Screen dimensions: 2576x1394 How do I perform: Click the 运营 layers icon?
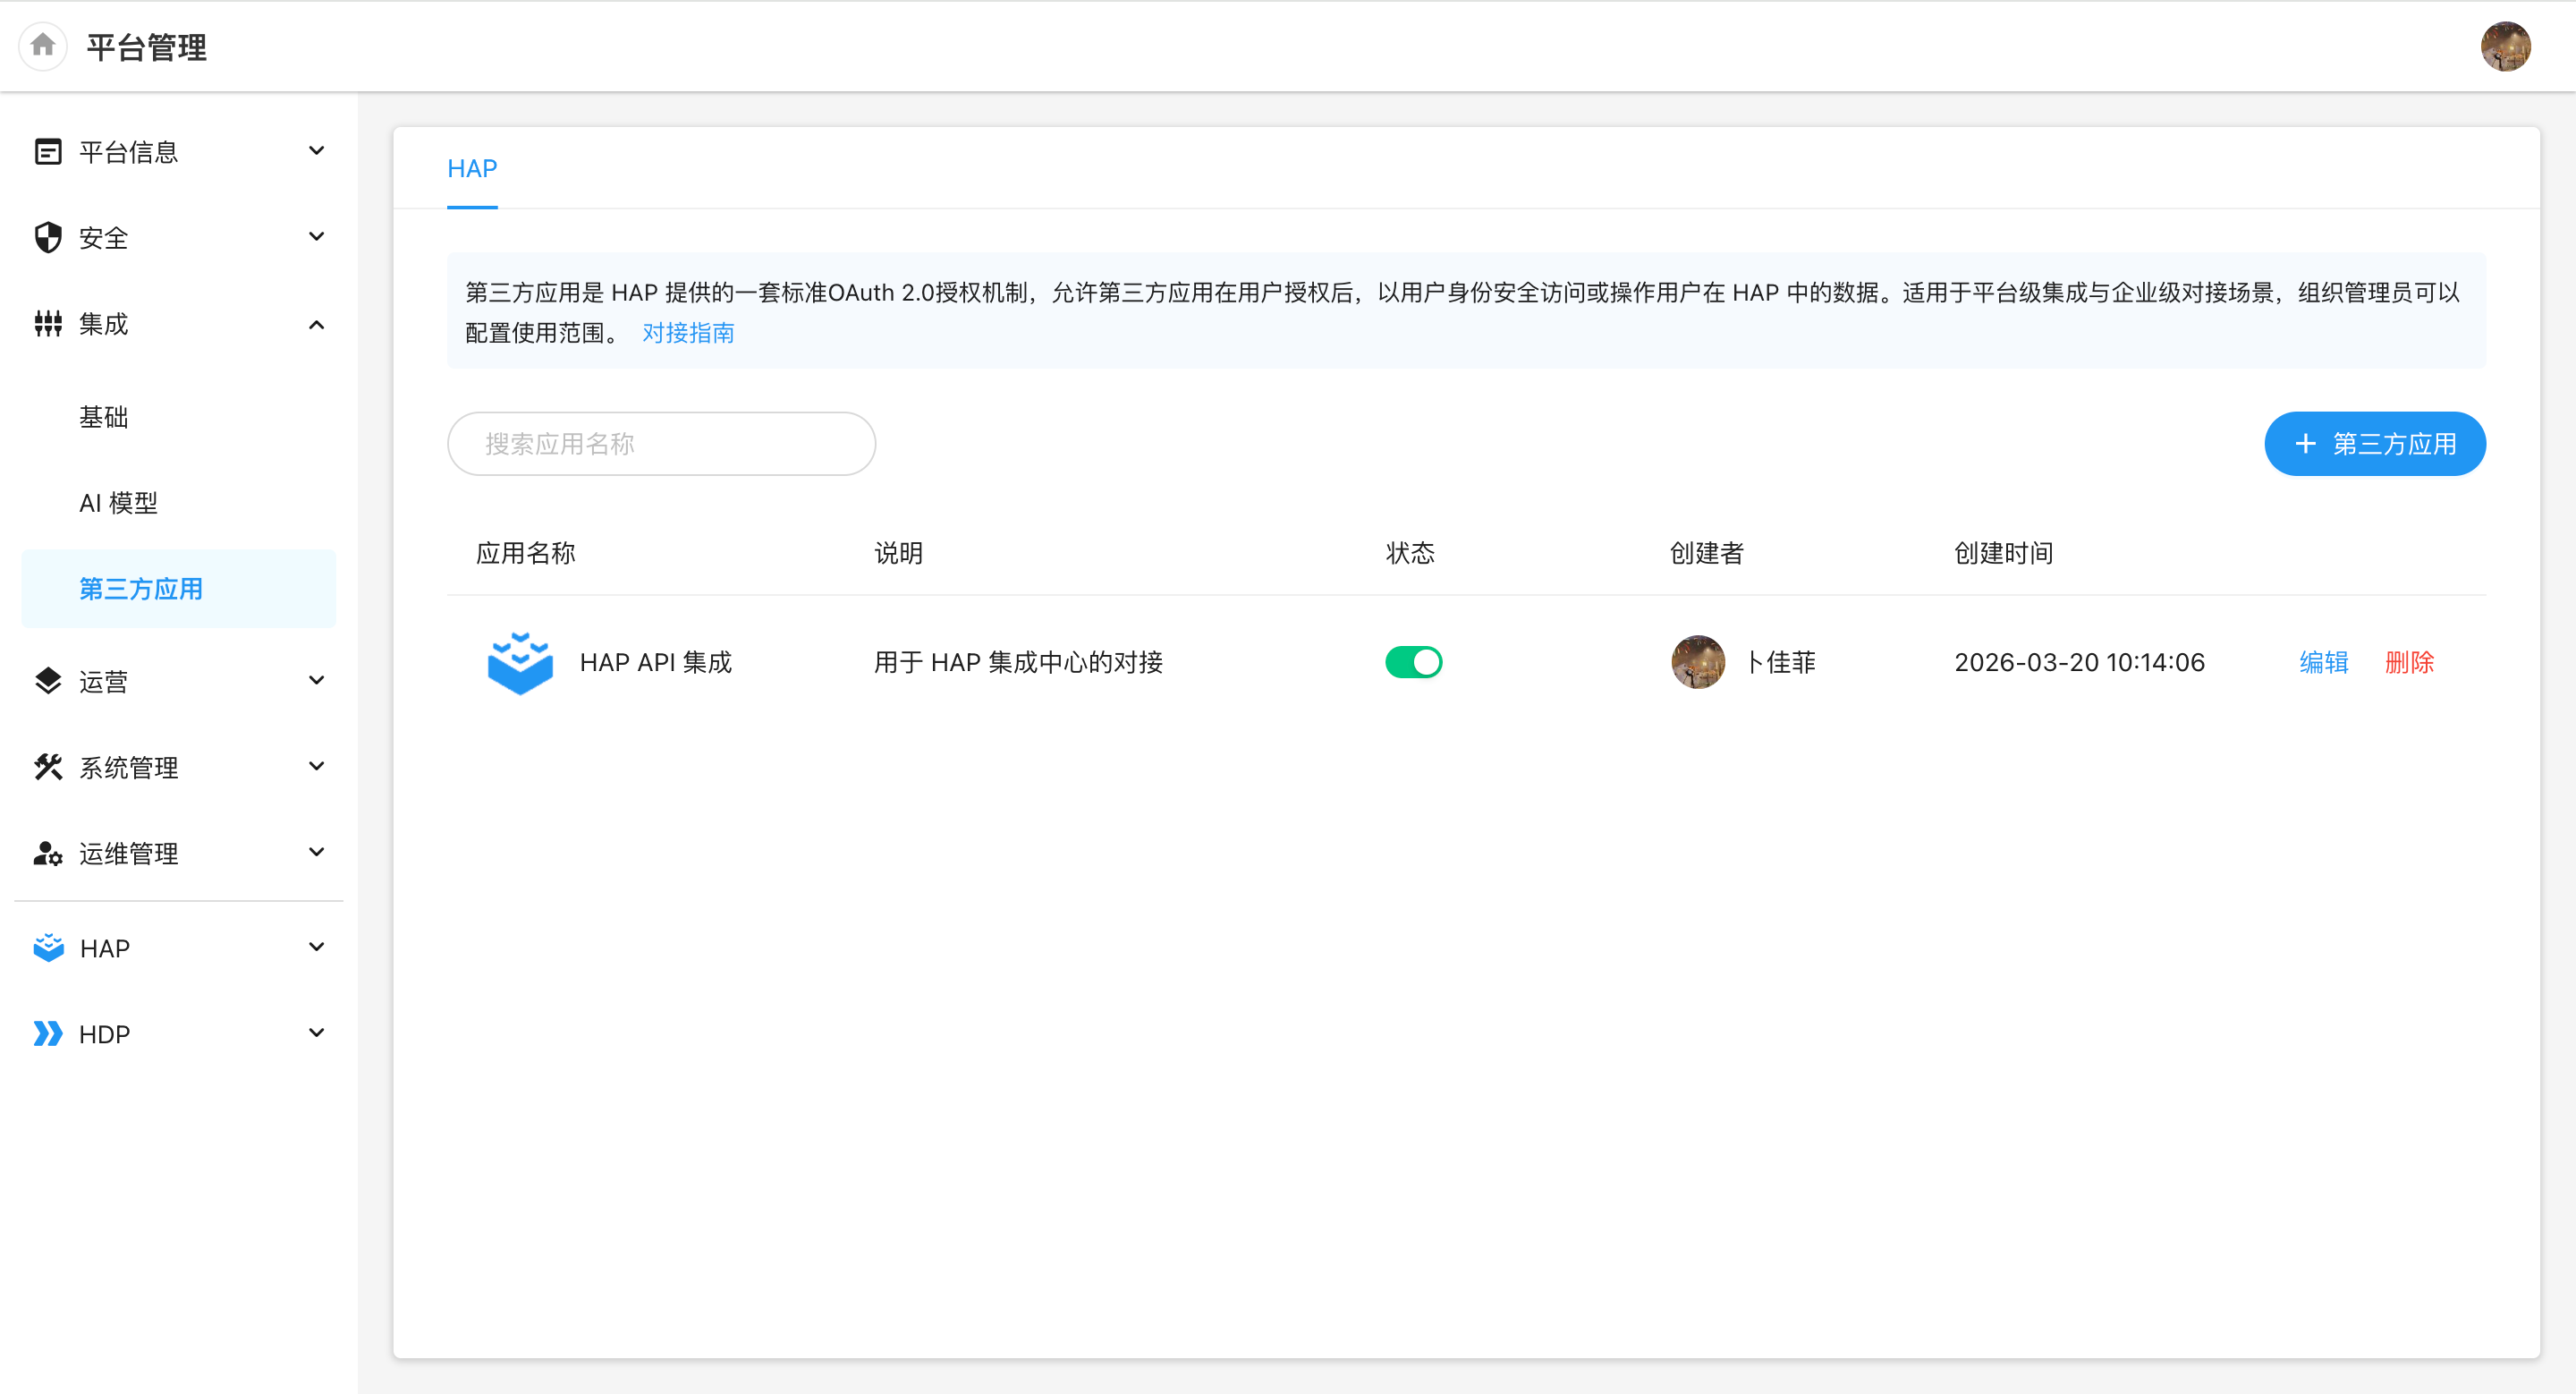48,681
